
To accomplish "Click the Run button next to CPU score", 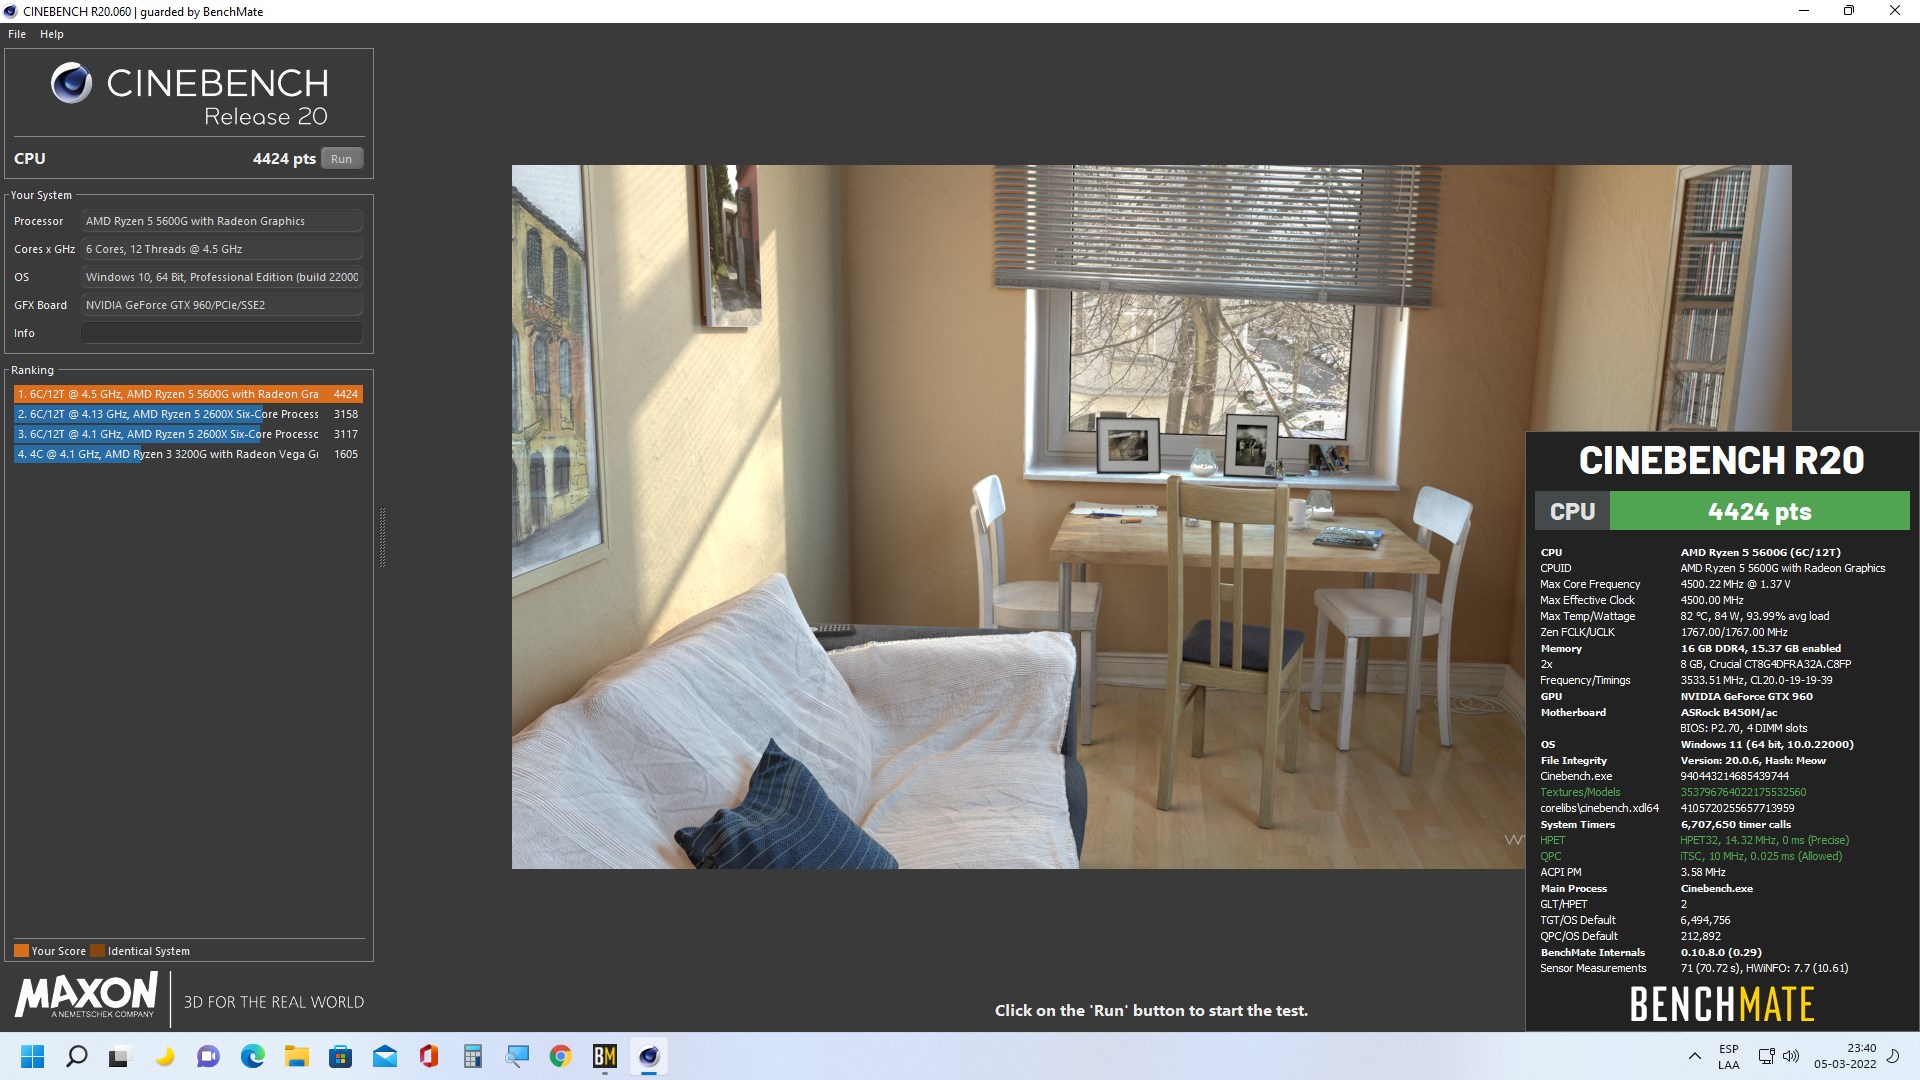I will pyautogui.click(x=341, y=159).
